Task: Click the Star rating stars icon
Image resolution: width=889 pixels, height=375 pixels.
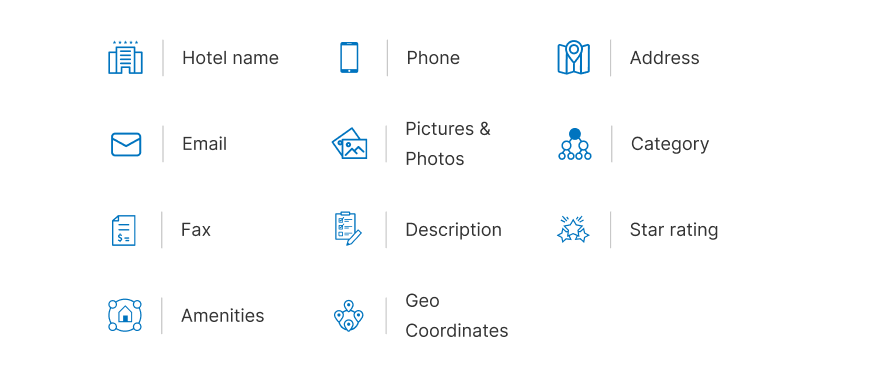Action: pos(573,229)
